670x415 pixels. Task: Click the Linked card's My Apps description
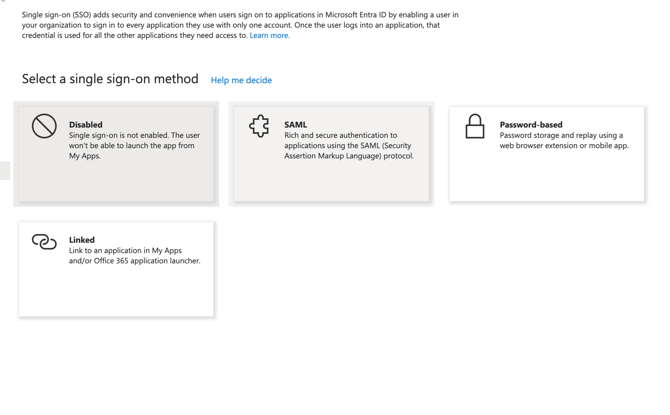point(134,256)
